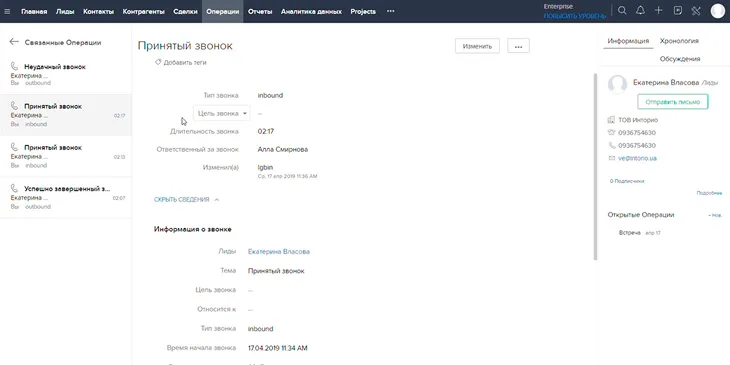Open Projects module
730x365 pixels.
click(363, 12)
